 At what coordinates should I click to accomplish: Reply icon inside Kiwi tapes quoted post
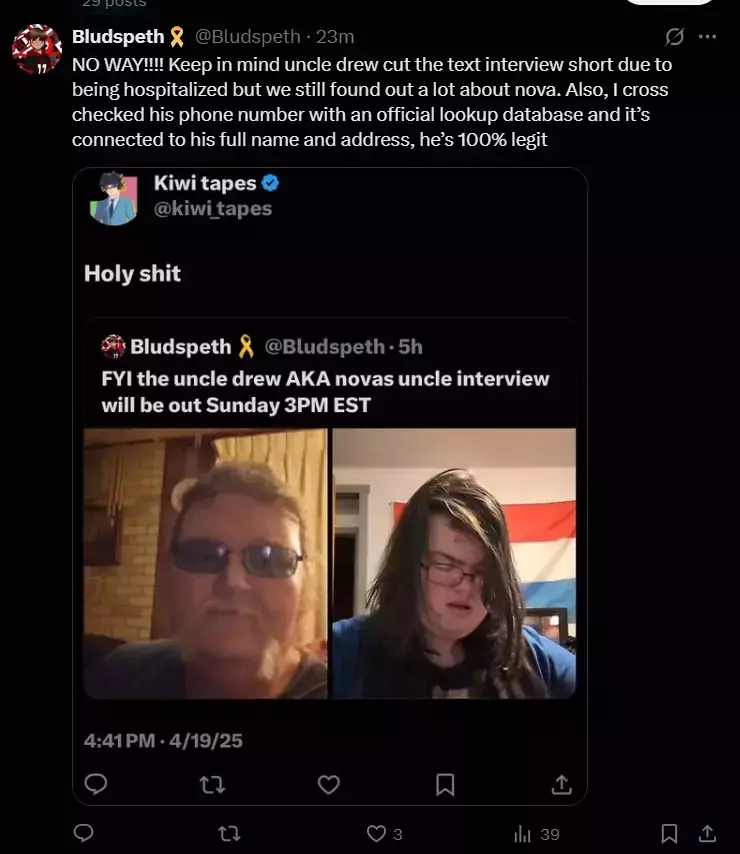point(96,784)
